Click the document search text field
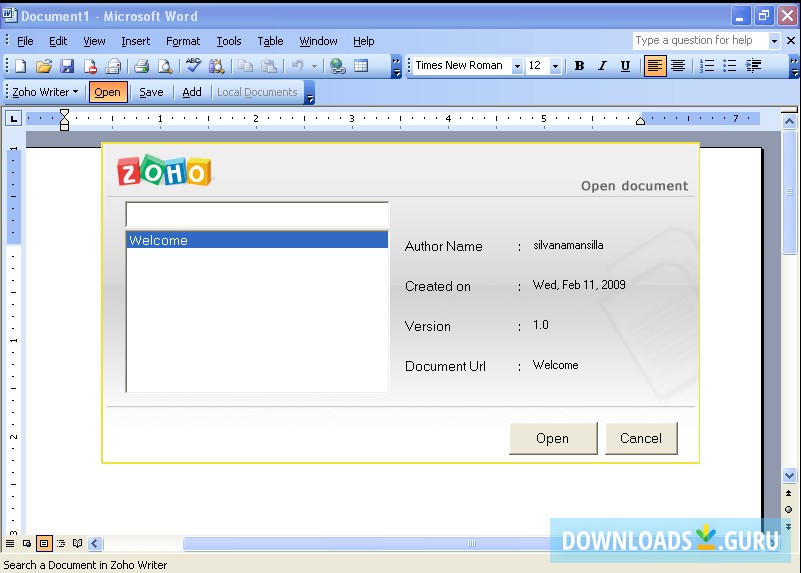 (x=257, y=214)
